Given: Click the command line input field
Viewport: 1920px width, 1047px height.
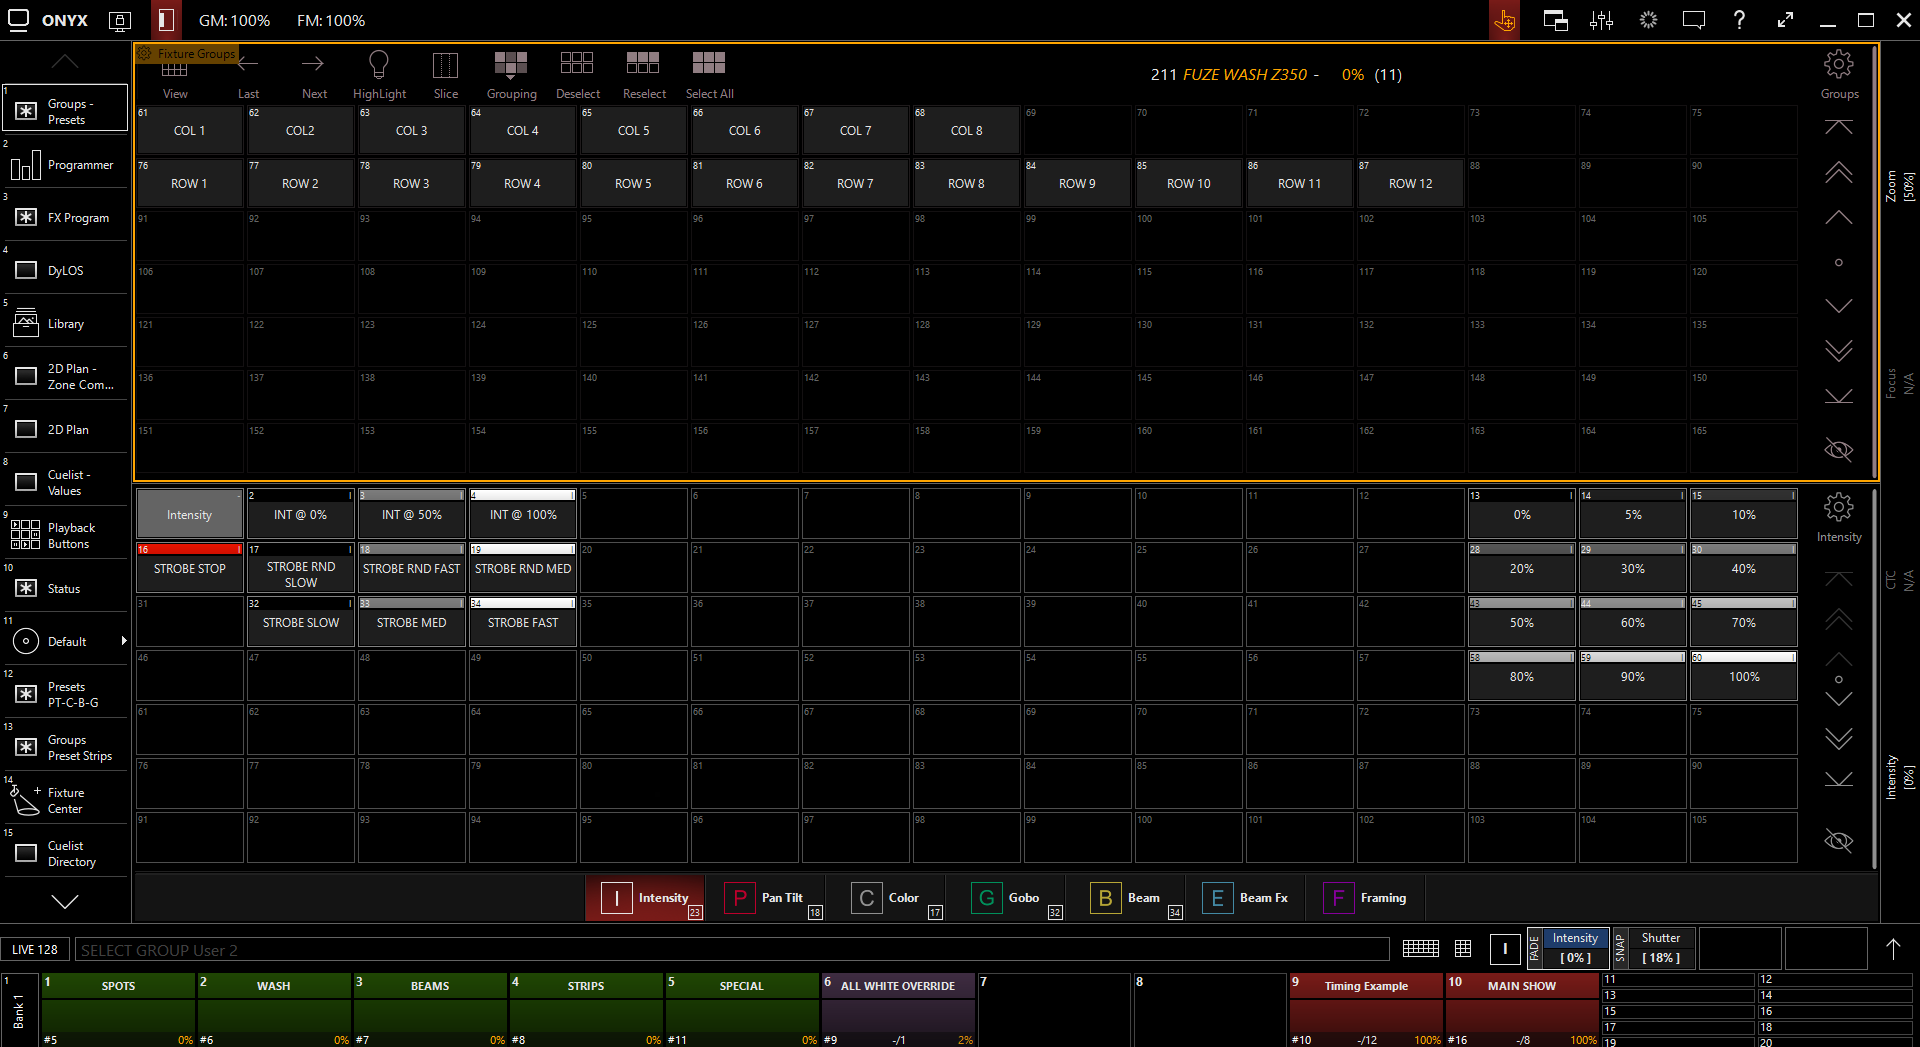Looking at the screenshot, I should (x=732, y=950).
